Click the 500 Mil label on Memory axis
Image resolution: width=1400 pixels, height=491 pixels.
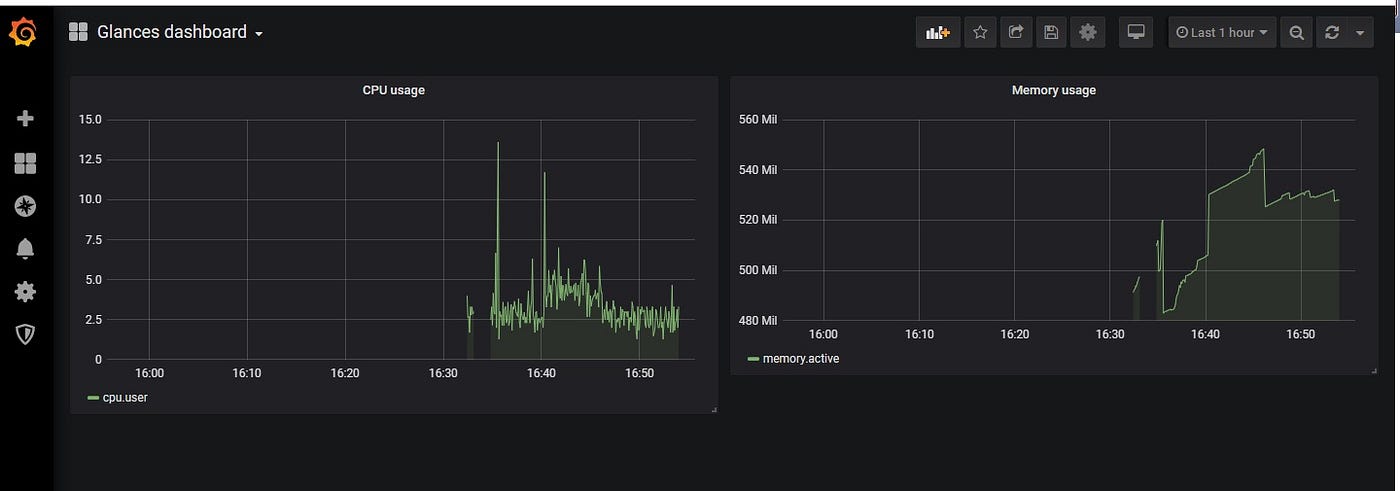756,270
